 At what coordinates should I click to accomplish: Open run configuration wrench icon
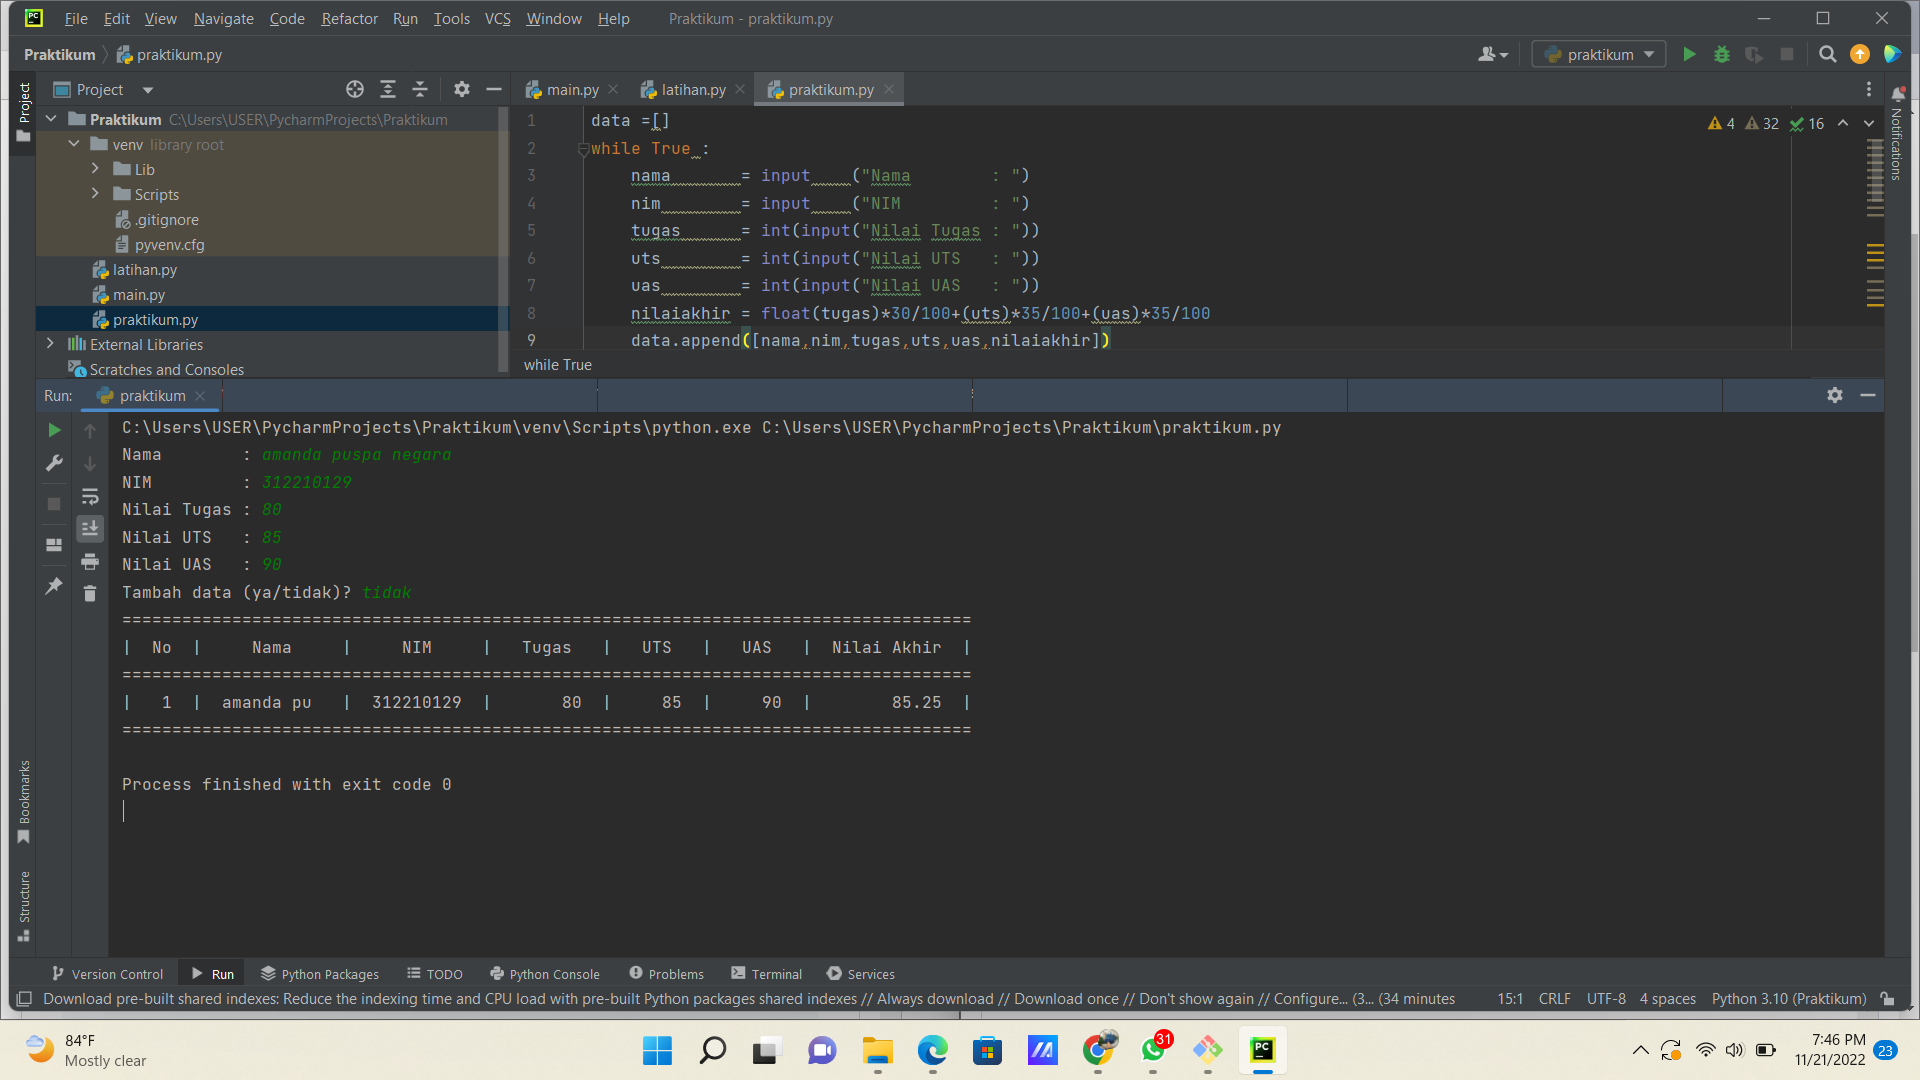pyautogui.click(x=54, y=463)
